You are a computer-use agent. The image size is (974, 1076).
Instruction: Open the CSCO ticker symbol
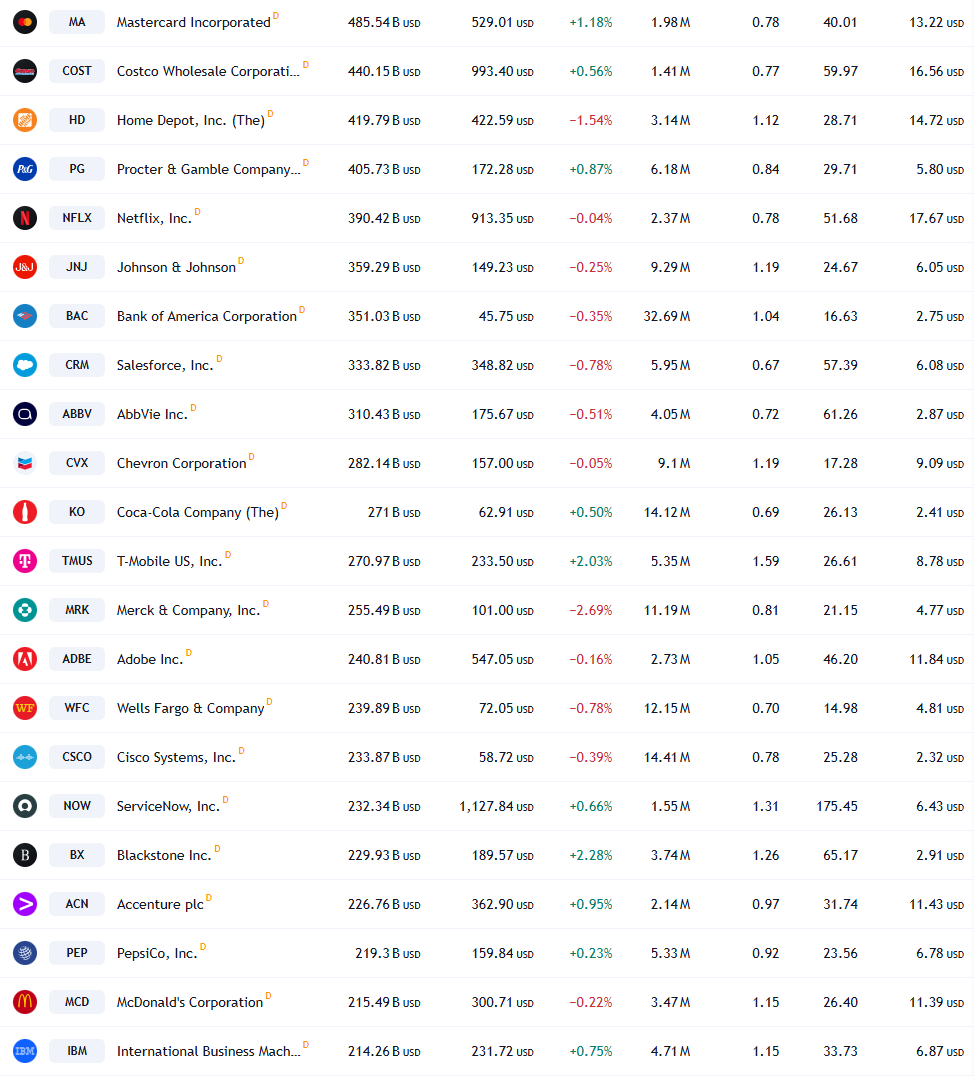[77, 757]
